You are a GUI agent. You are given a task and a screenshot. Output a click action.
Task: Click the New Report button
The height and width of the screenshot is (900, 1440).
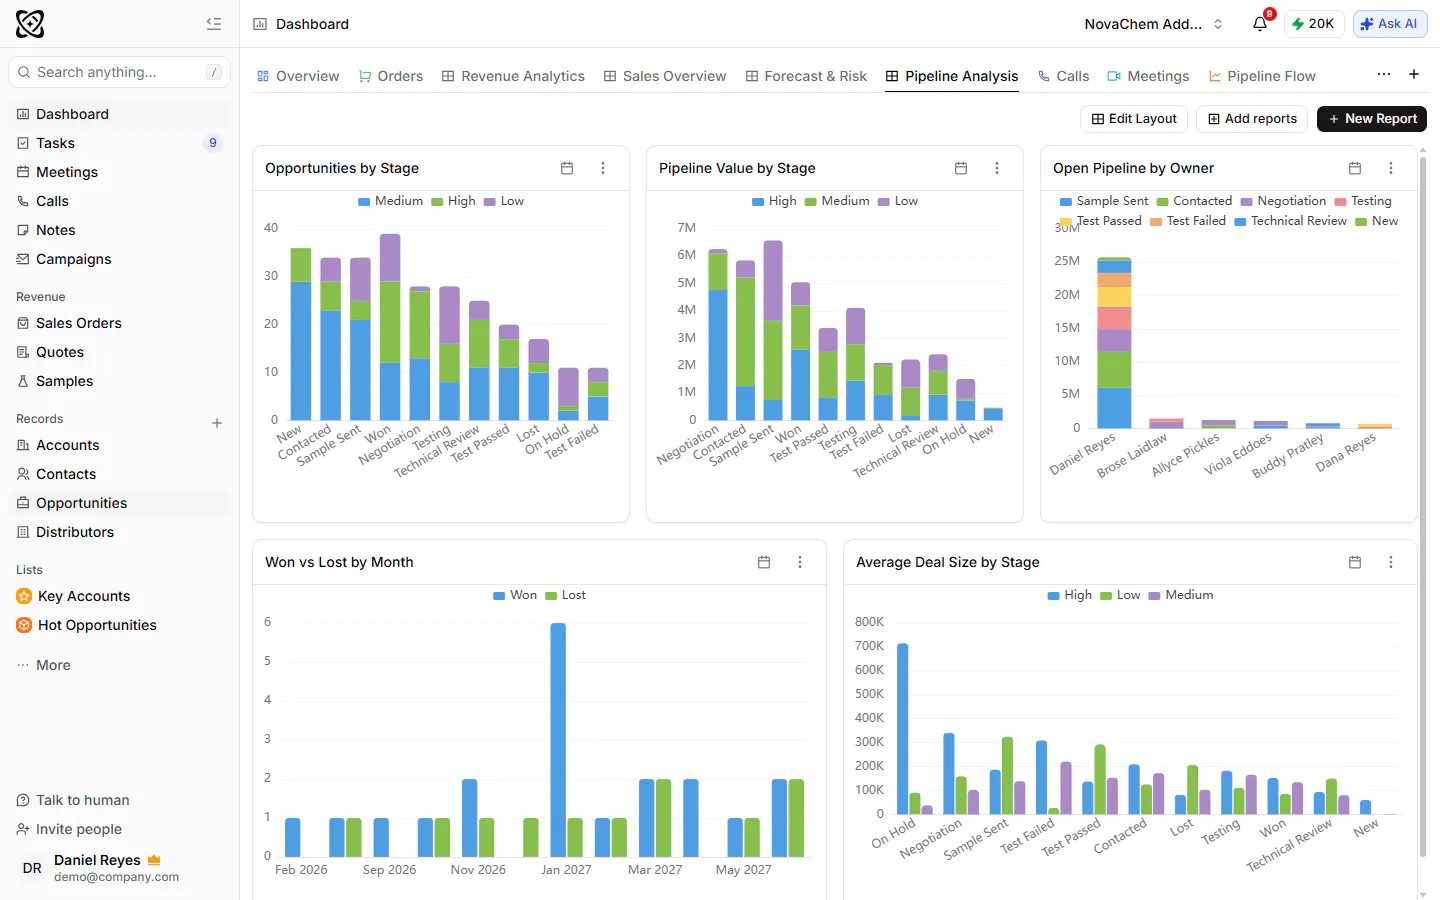(x=1372, y=119)
